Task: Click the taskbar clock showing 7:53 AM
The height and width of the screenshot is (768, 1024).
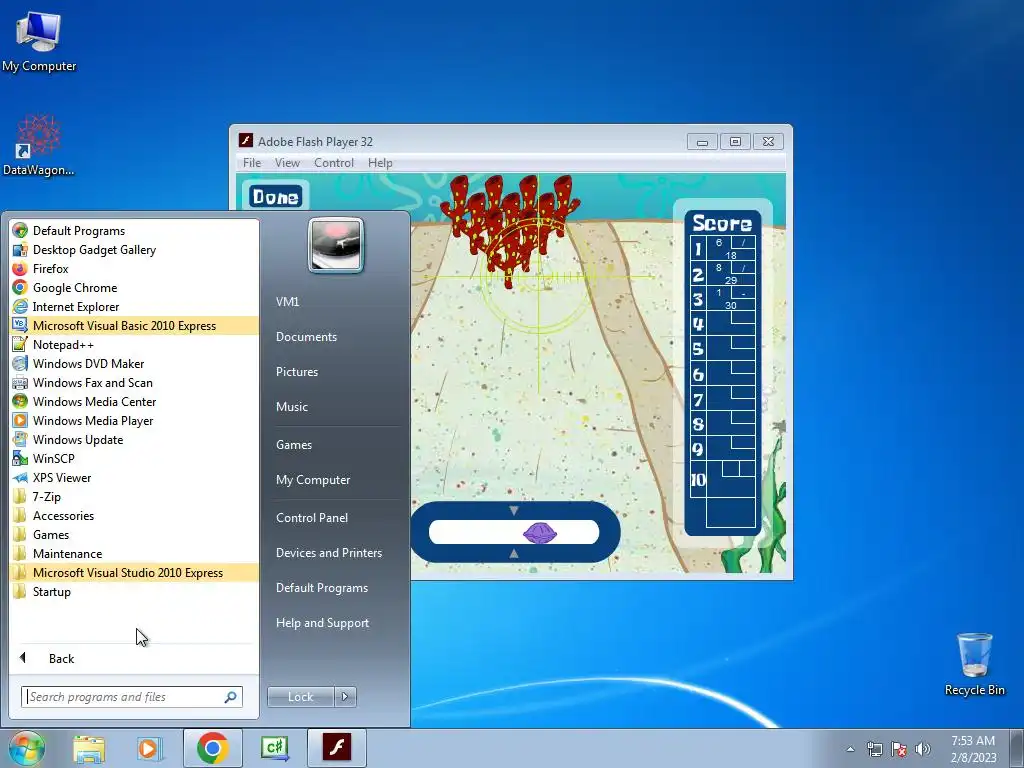Action: coord(973,749)
